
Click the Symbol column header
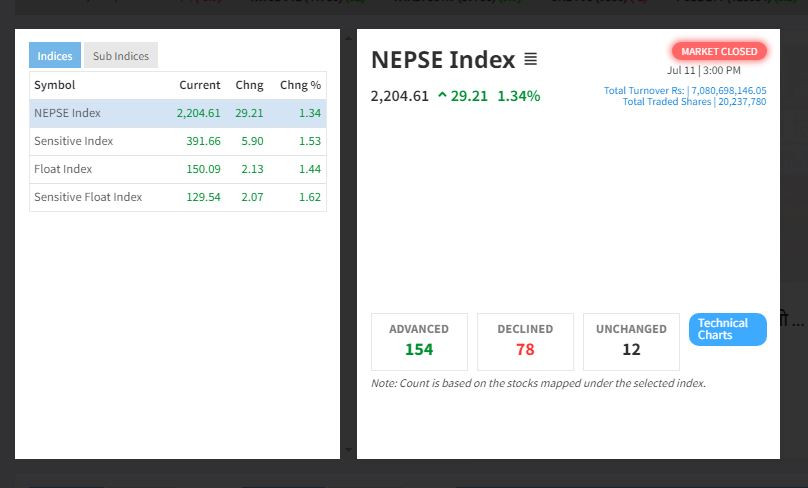(55, 85)
